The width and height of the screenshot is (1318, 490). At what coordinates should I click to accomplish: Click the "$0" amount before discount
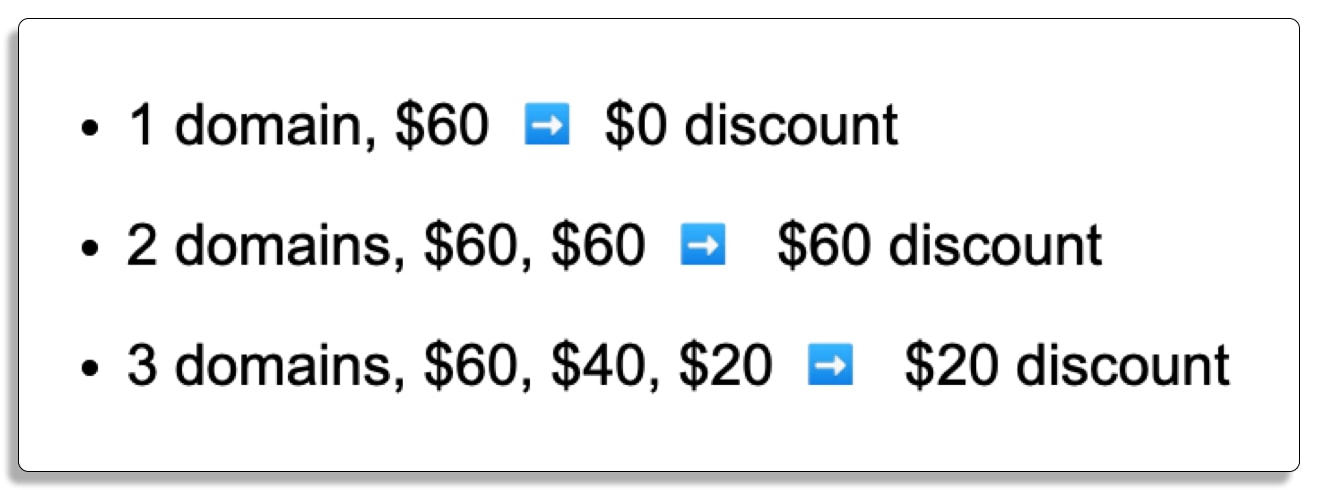tap(636, 128)
